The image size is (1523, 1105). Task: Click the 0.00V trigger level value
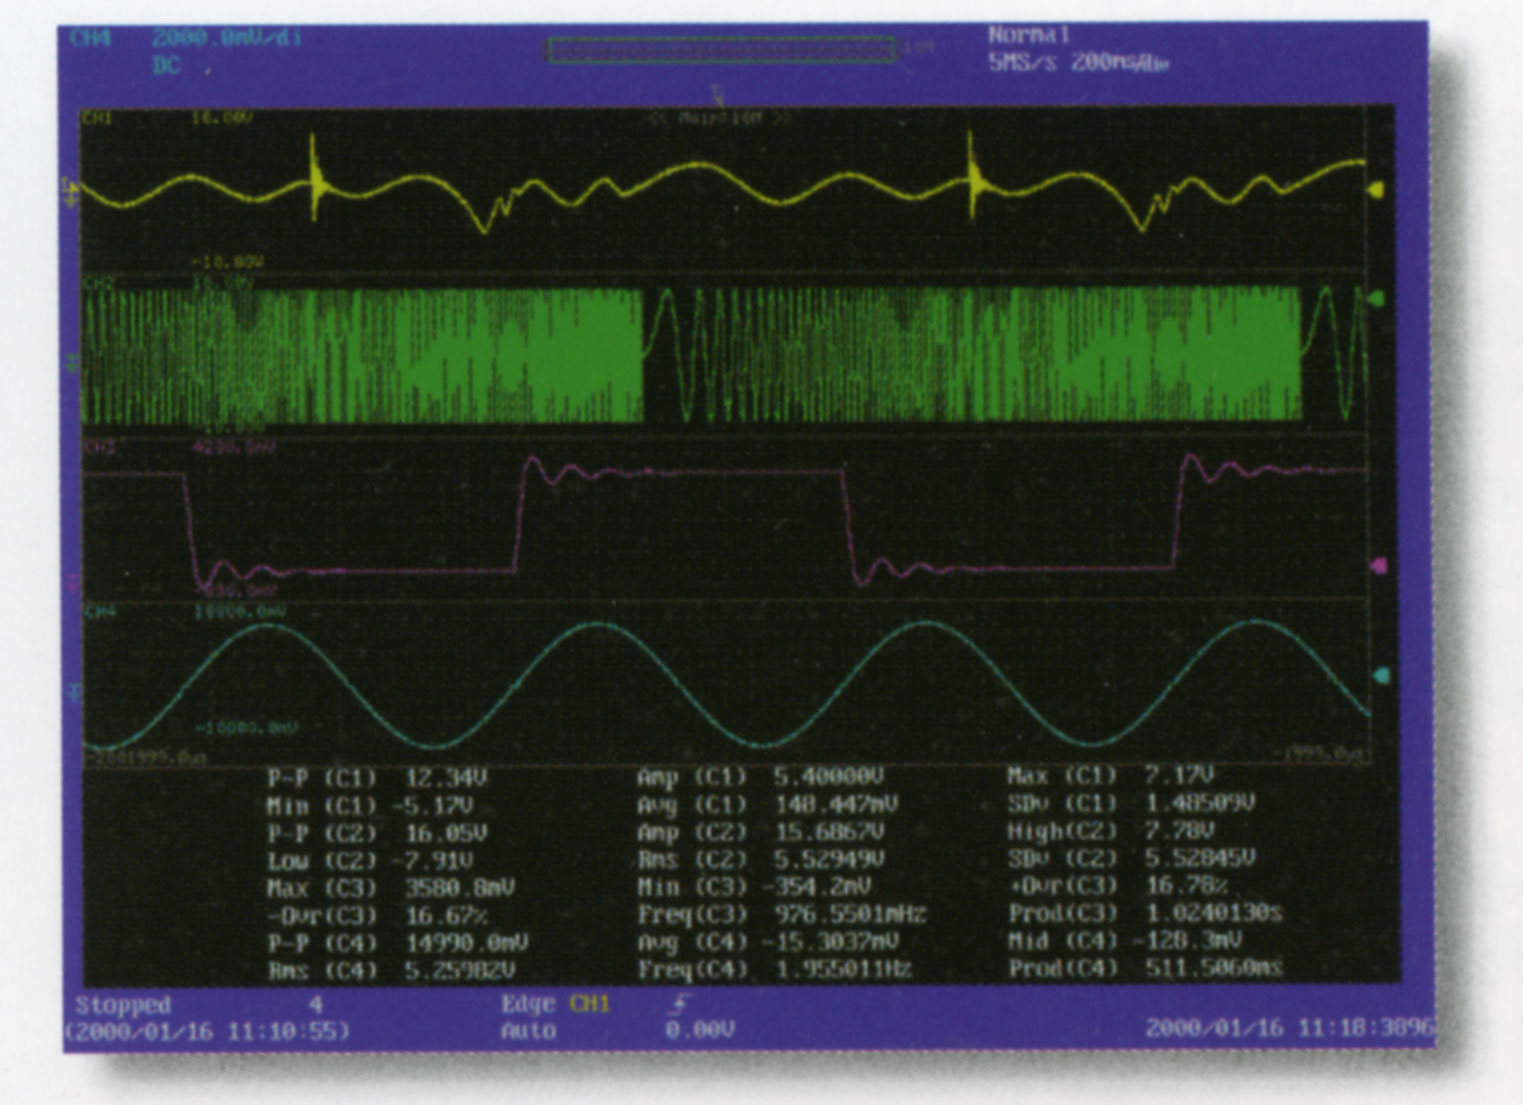(700, 1031)
